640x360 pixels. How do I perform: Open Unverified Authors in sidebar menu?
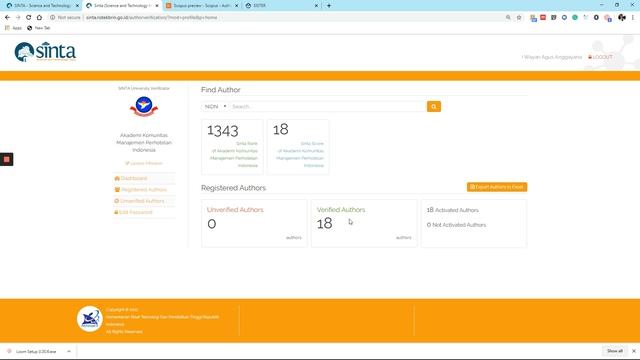(139, 201)
